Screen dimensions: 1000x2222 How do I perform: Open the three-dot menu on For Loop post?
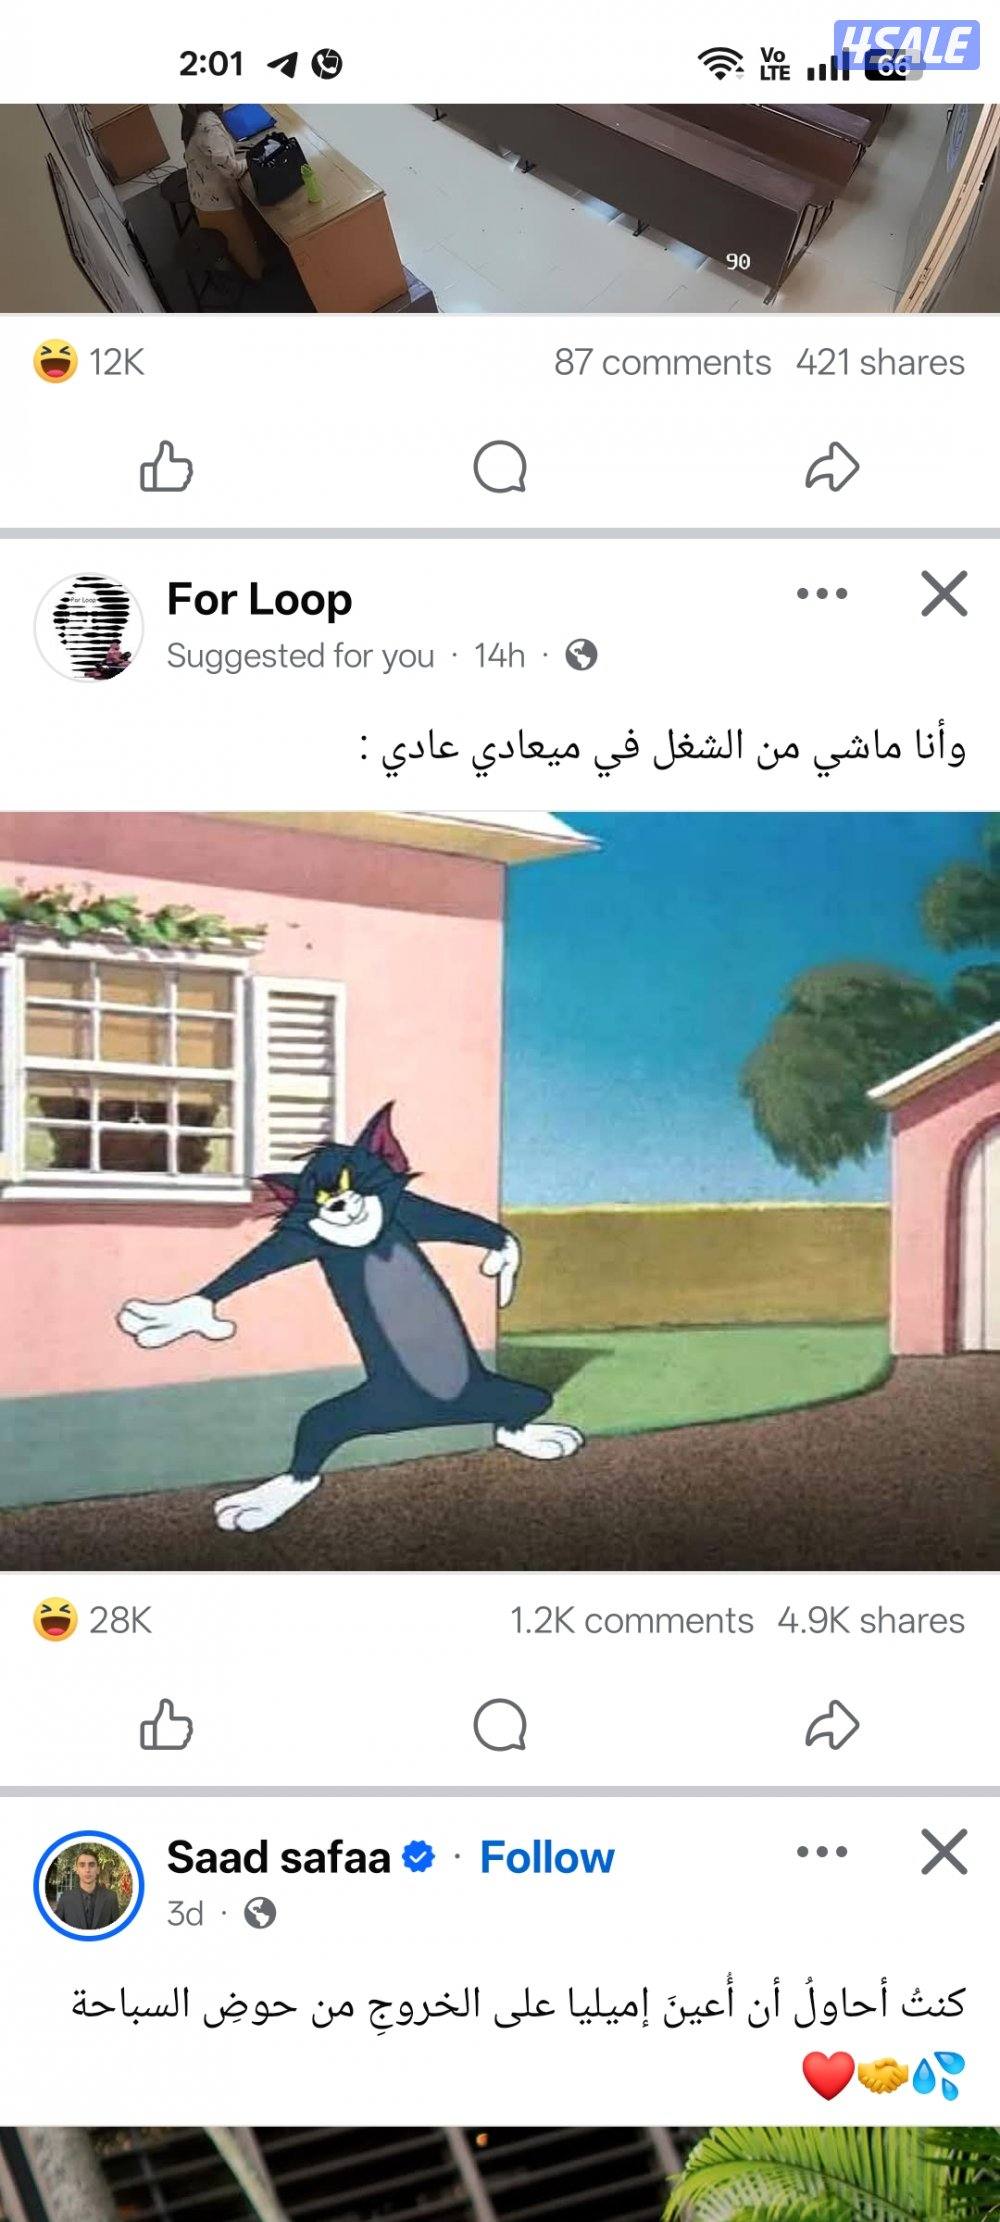pos(822,594)
